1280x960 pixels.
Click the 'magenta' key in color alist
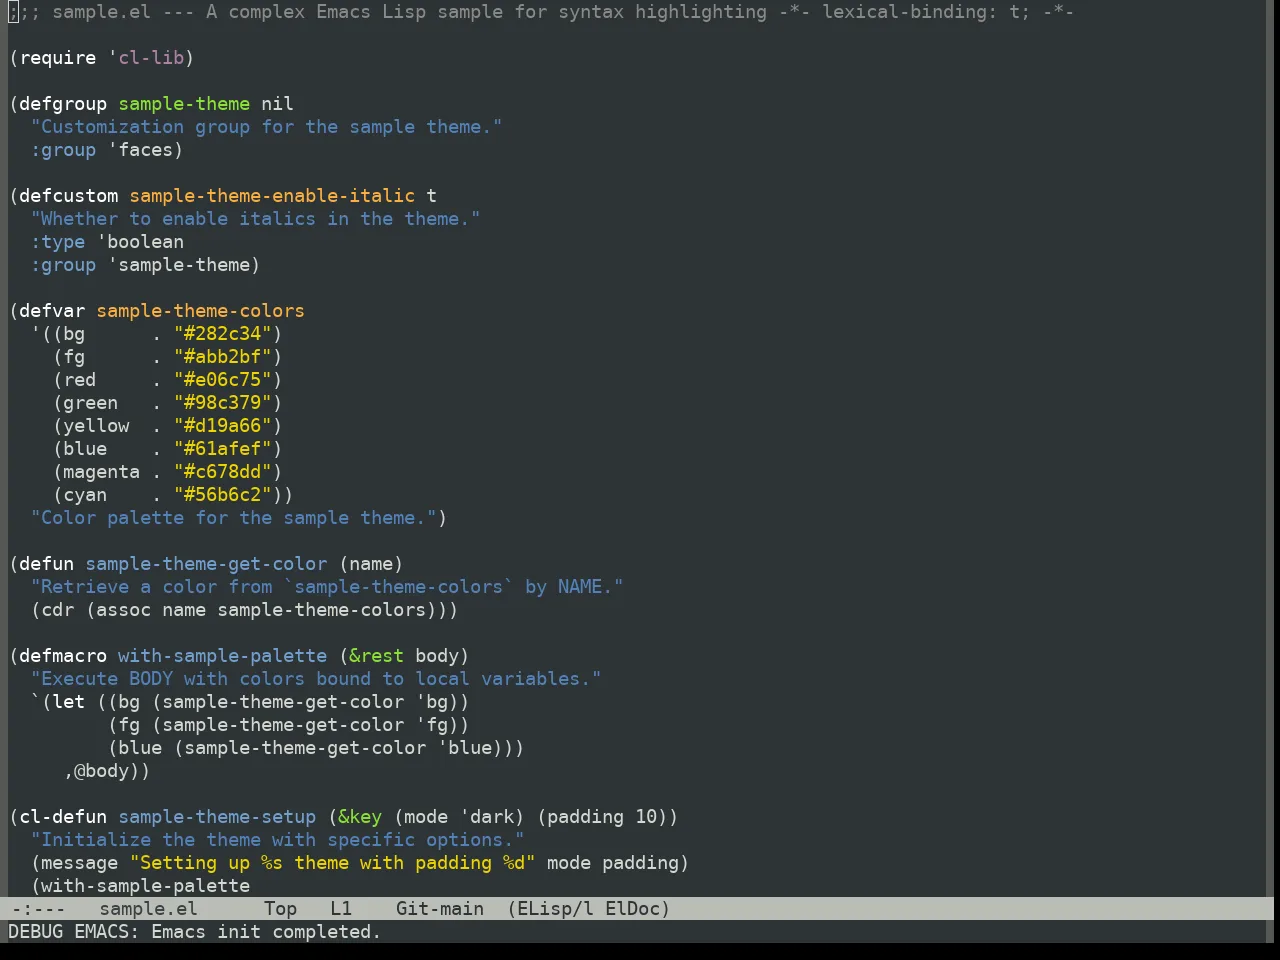pyautogui.click(x=102, y=472)
